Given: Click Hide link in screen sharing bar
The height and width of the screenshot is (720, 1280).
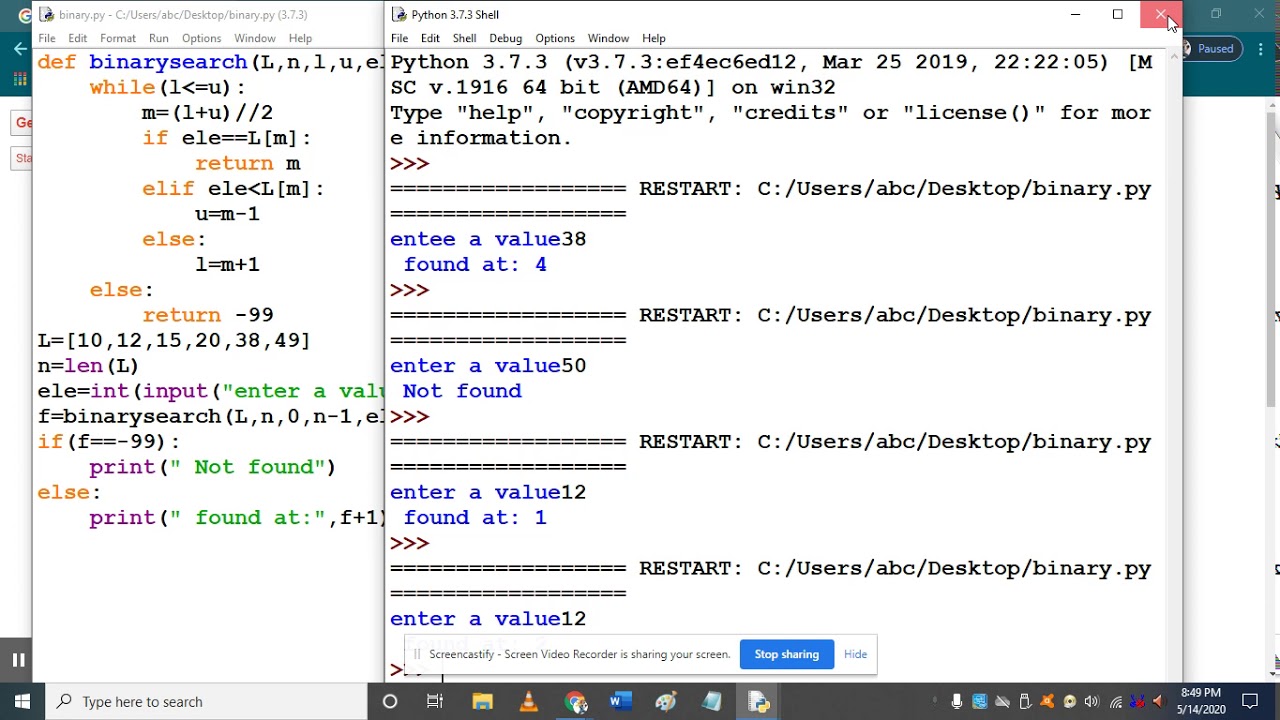Looking at the screenshot, I should click(855, 654).
